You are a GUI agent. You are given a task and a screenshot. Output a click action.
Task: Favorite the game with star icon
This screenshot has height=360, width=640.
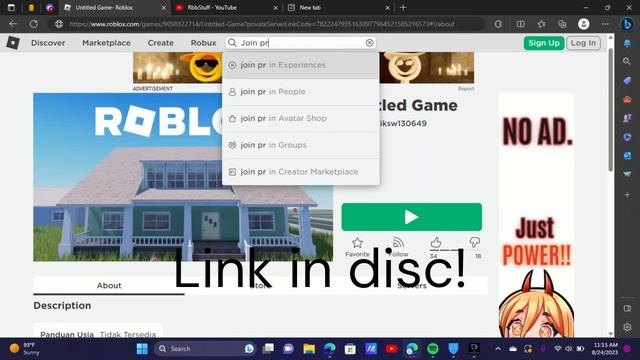[x=357, y=243]
